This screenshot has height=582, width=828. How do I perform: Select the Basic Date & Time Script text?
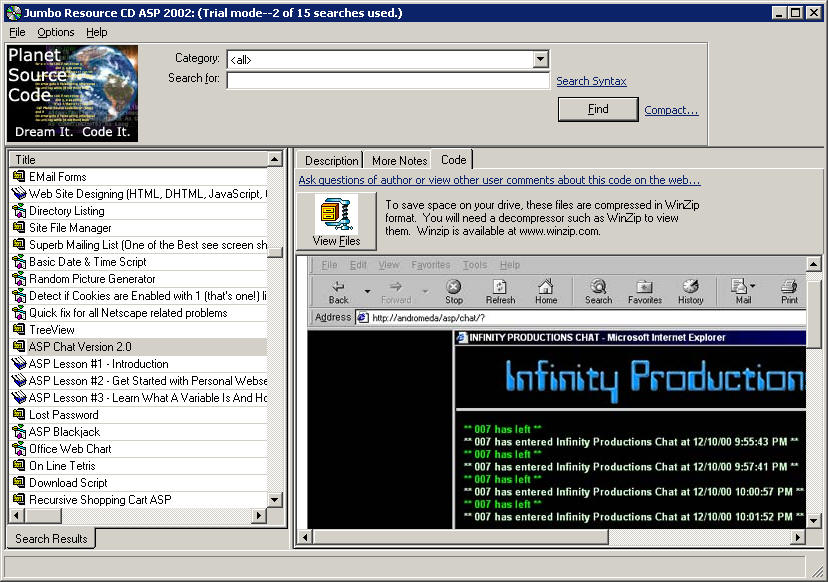88,261
